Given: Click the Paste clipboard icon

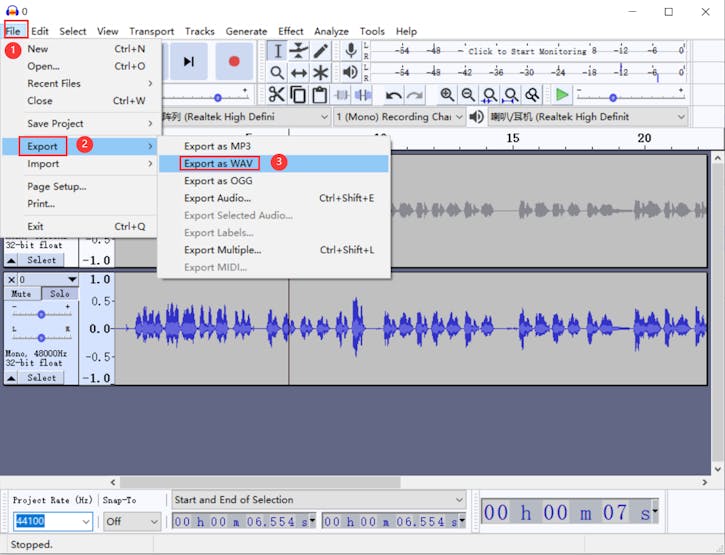Looking at the screenshot, I should tap(320, 95).
